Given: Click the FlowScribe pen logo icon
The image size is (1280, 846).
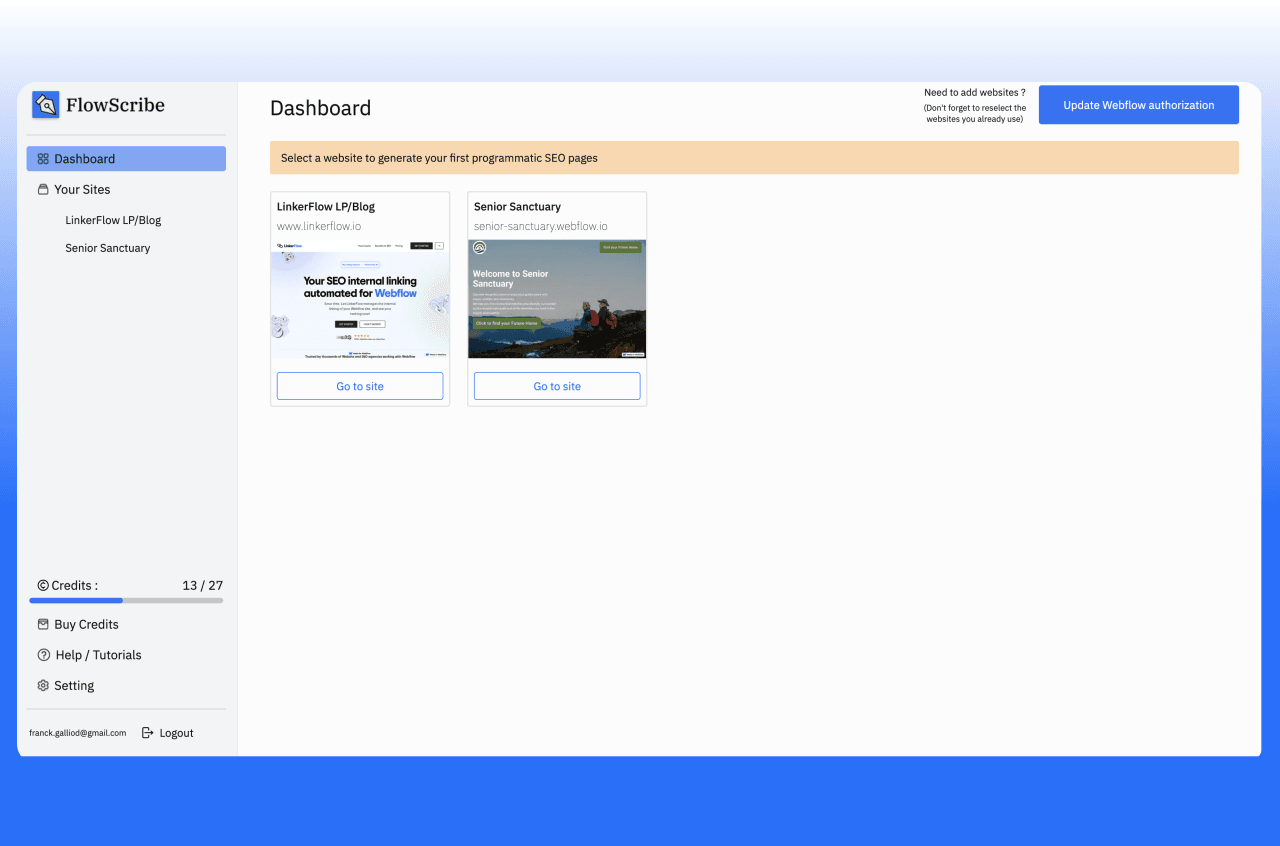Looking at the screenshot, I should [x=45, y=105].
